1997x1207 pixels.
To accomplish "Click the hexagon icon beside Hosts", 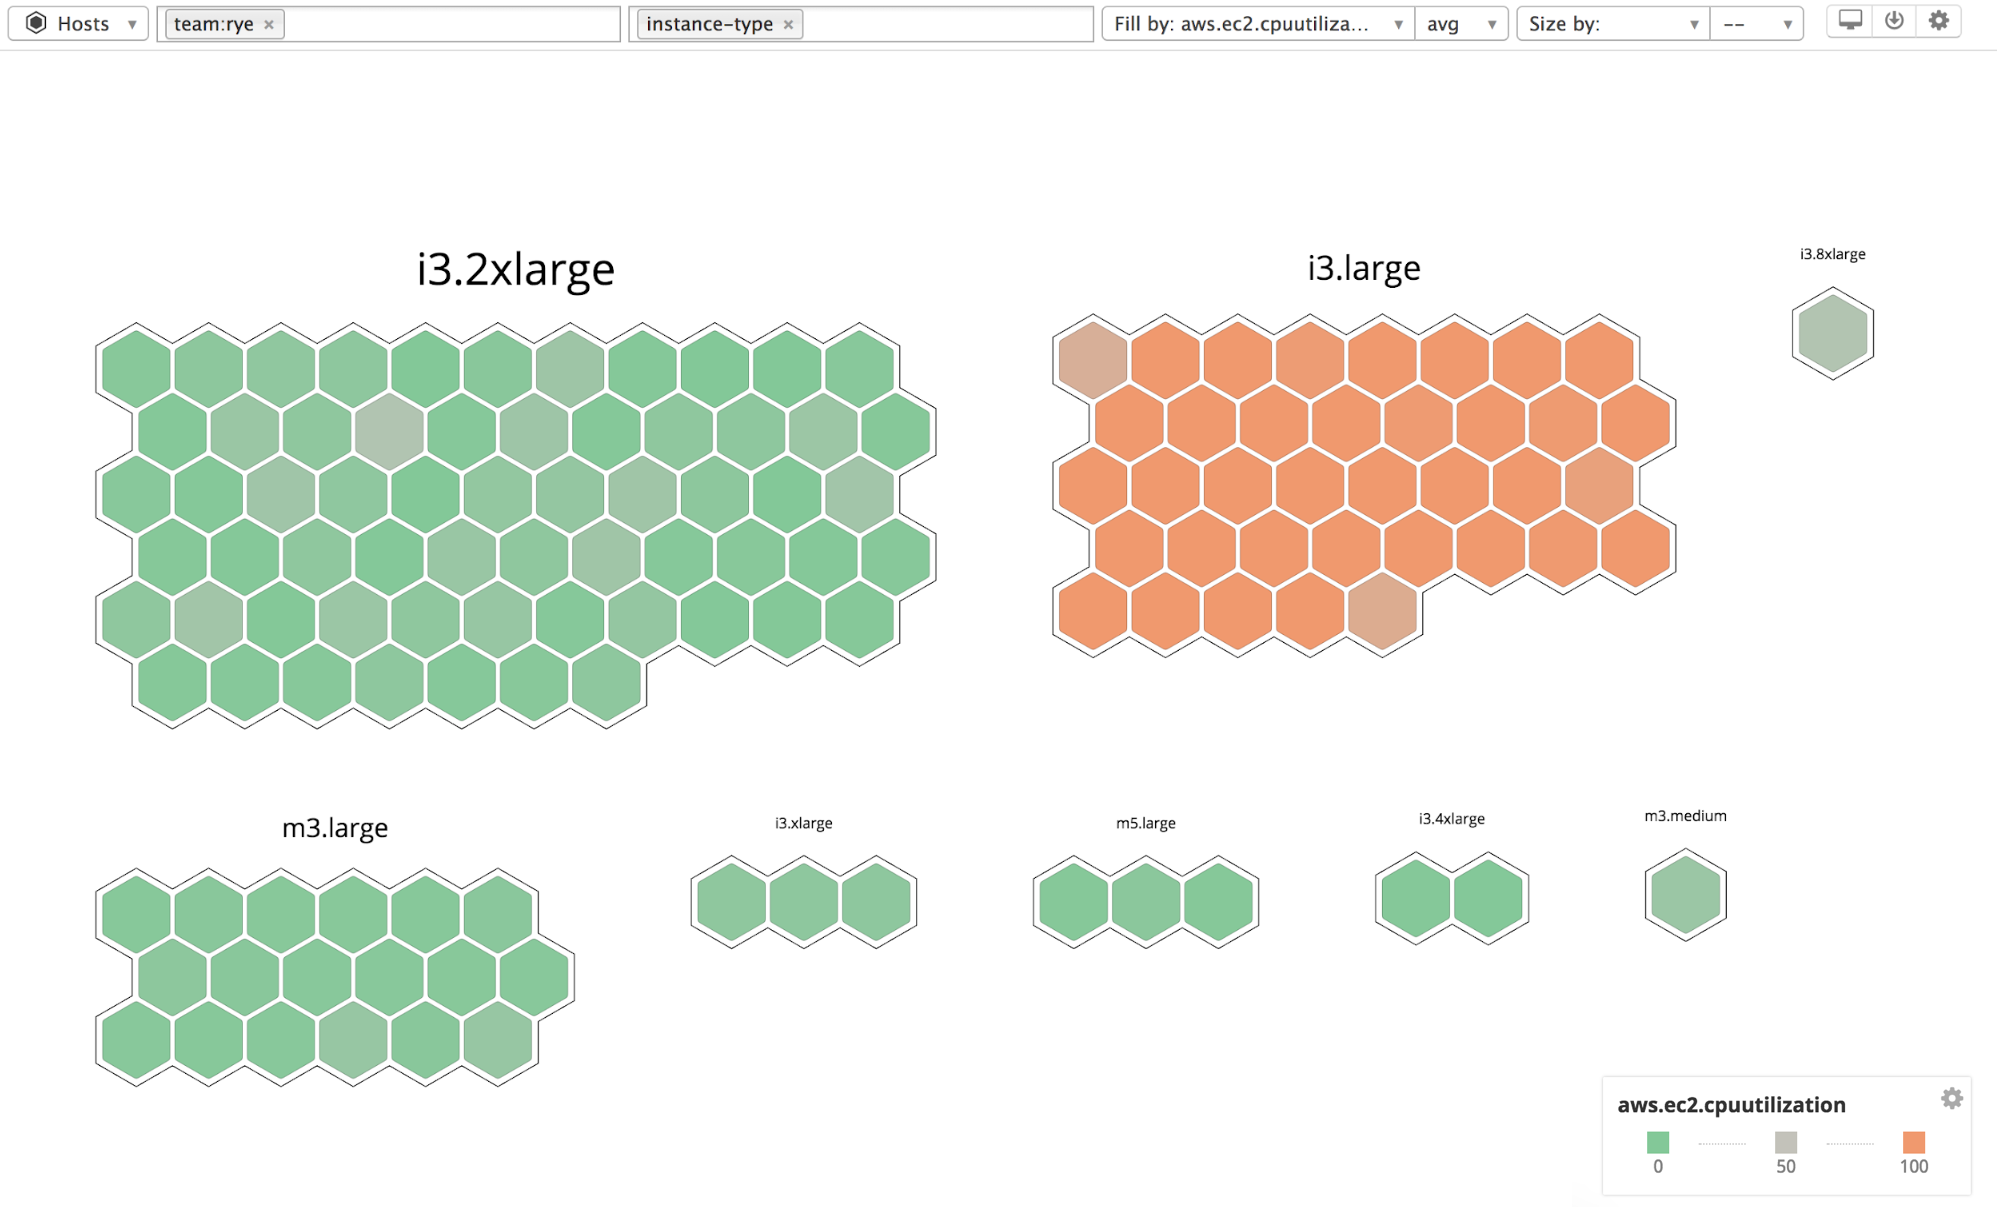I will click(x=36, y=22).
